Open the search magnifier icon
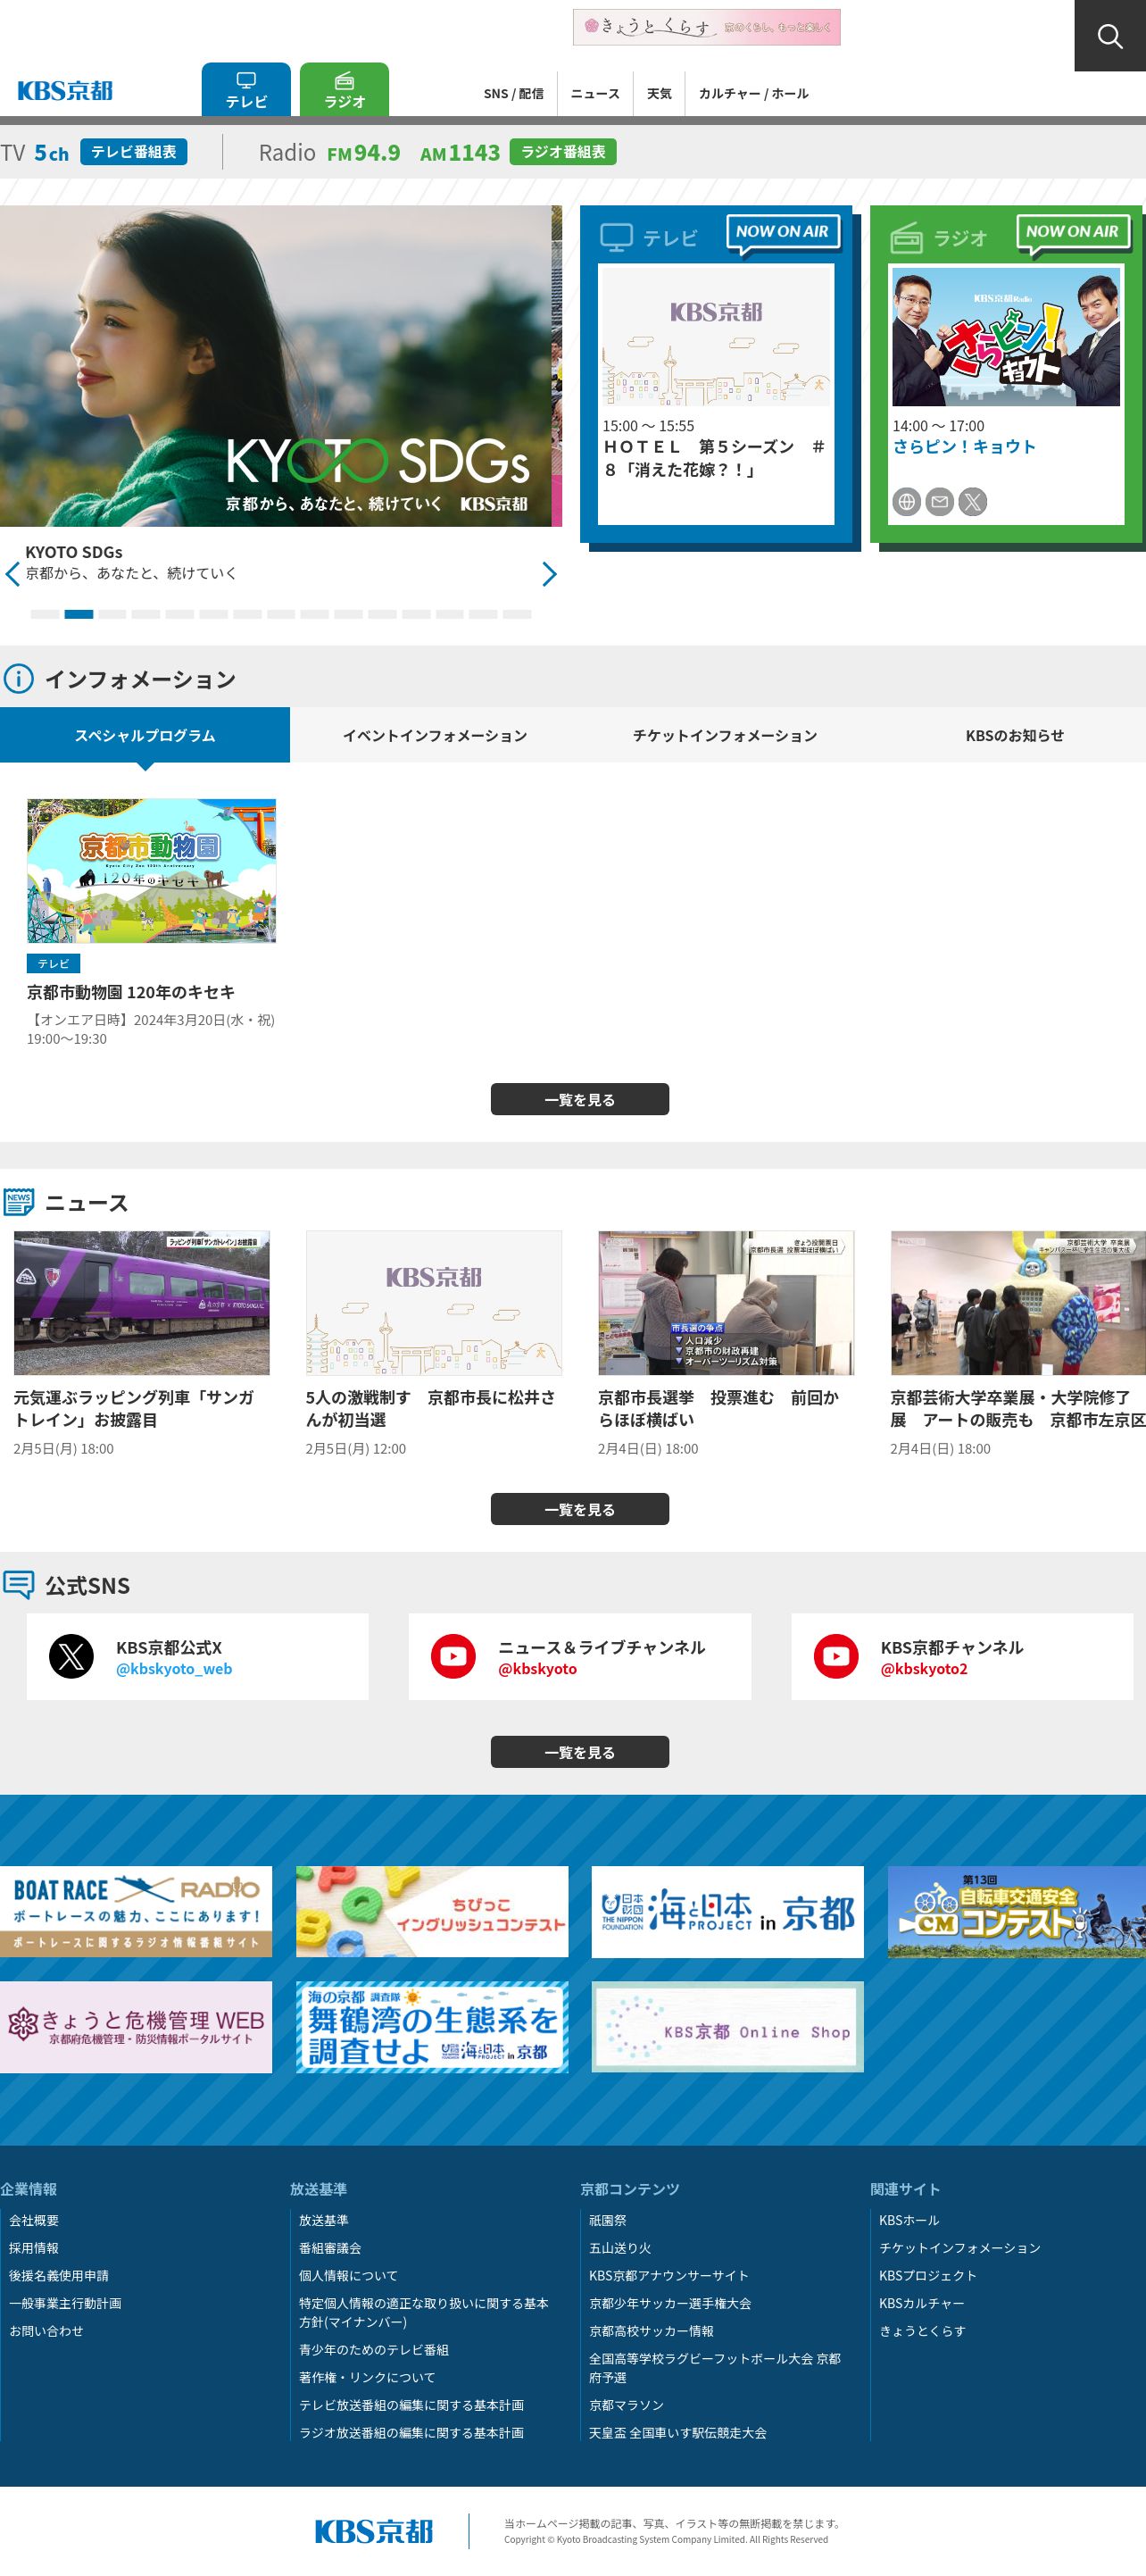The image size is (1146, 2576). 1110,36
